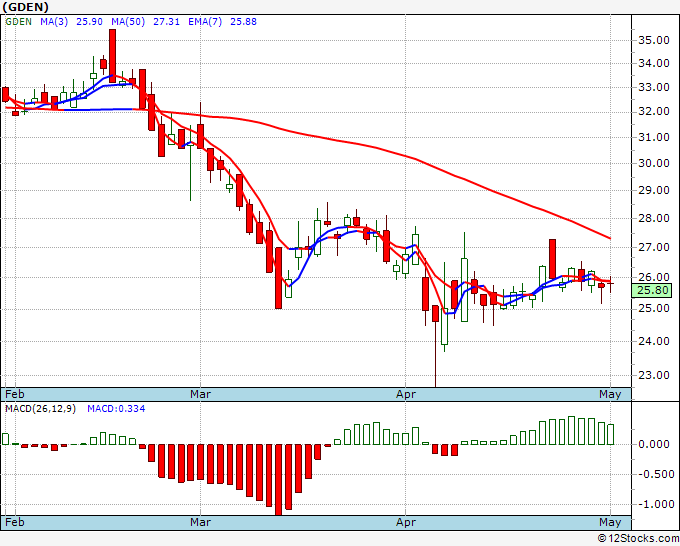Click Feb on the price chart date axis

pyautogui.click(x=15, y=394)
